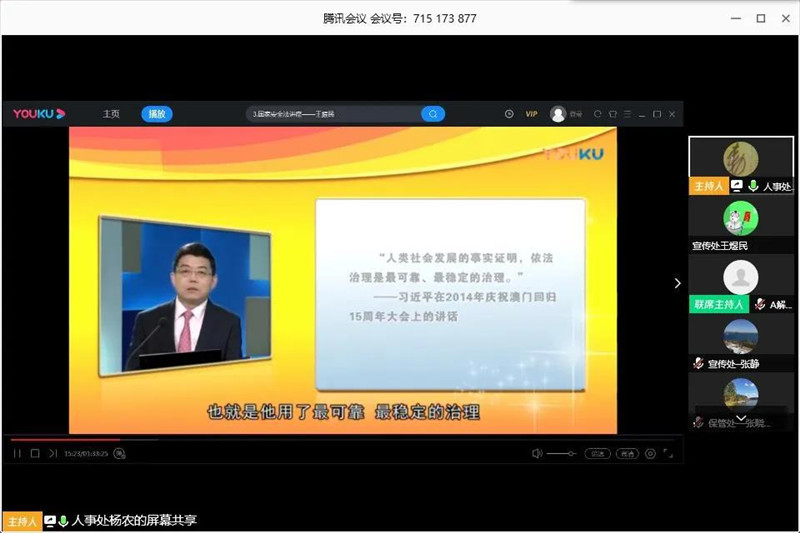Click the green 联席主持人 badge

pos(719,304)
